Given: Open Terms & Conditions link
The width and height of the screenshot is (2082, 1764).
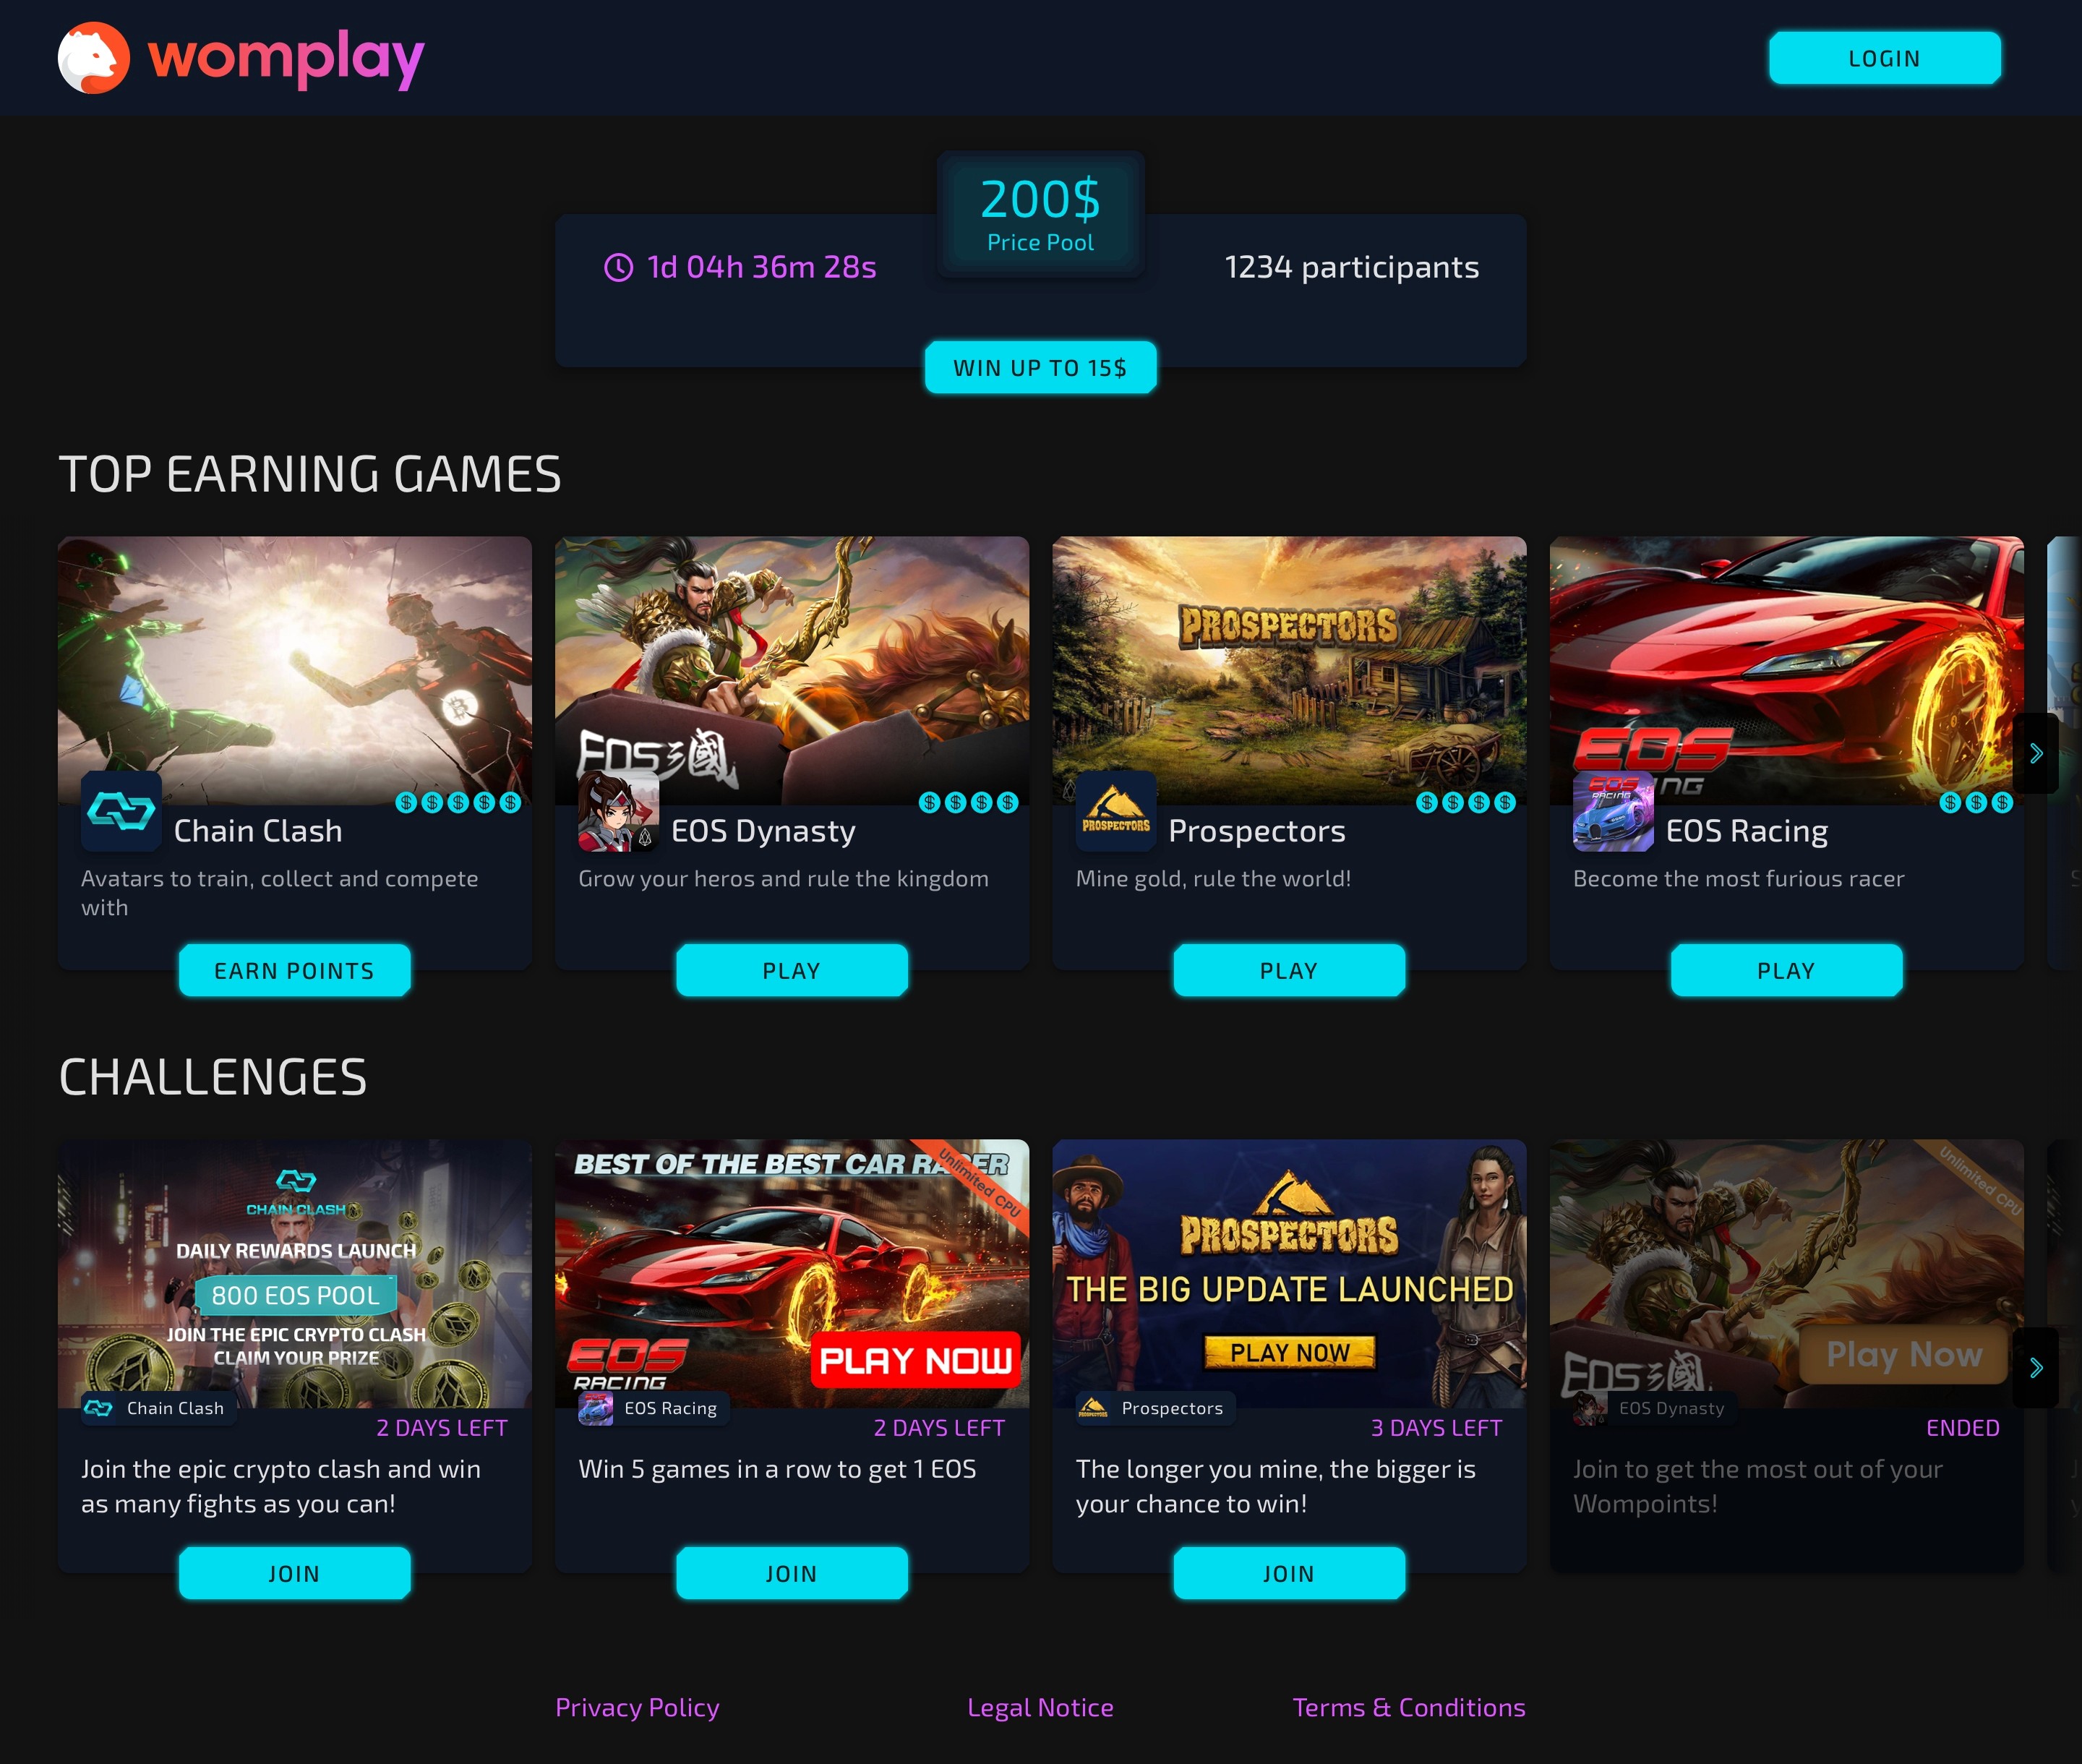Looking at the screenshot, I should [x=1408, y=1707].
